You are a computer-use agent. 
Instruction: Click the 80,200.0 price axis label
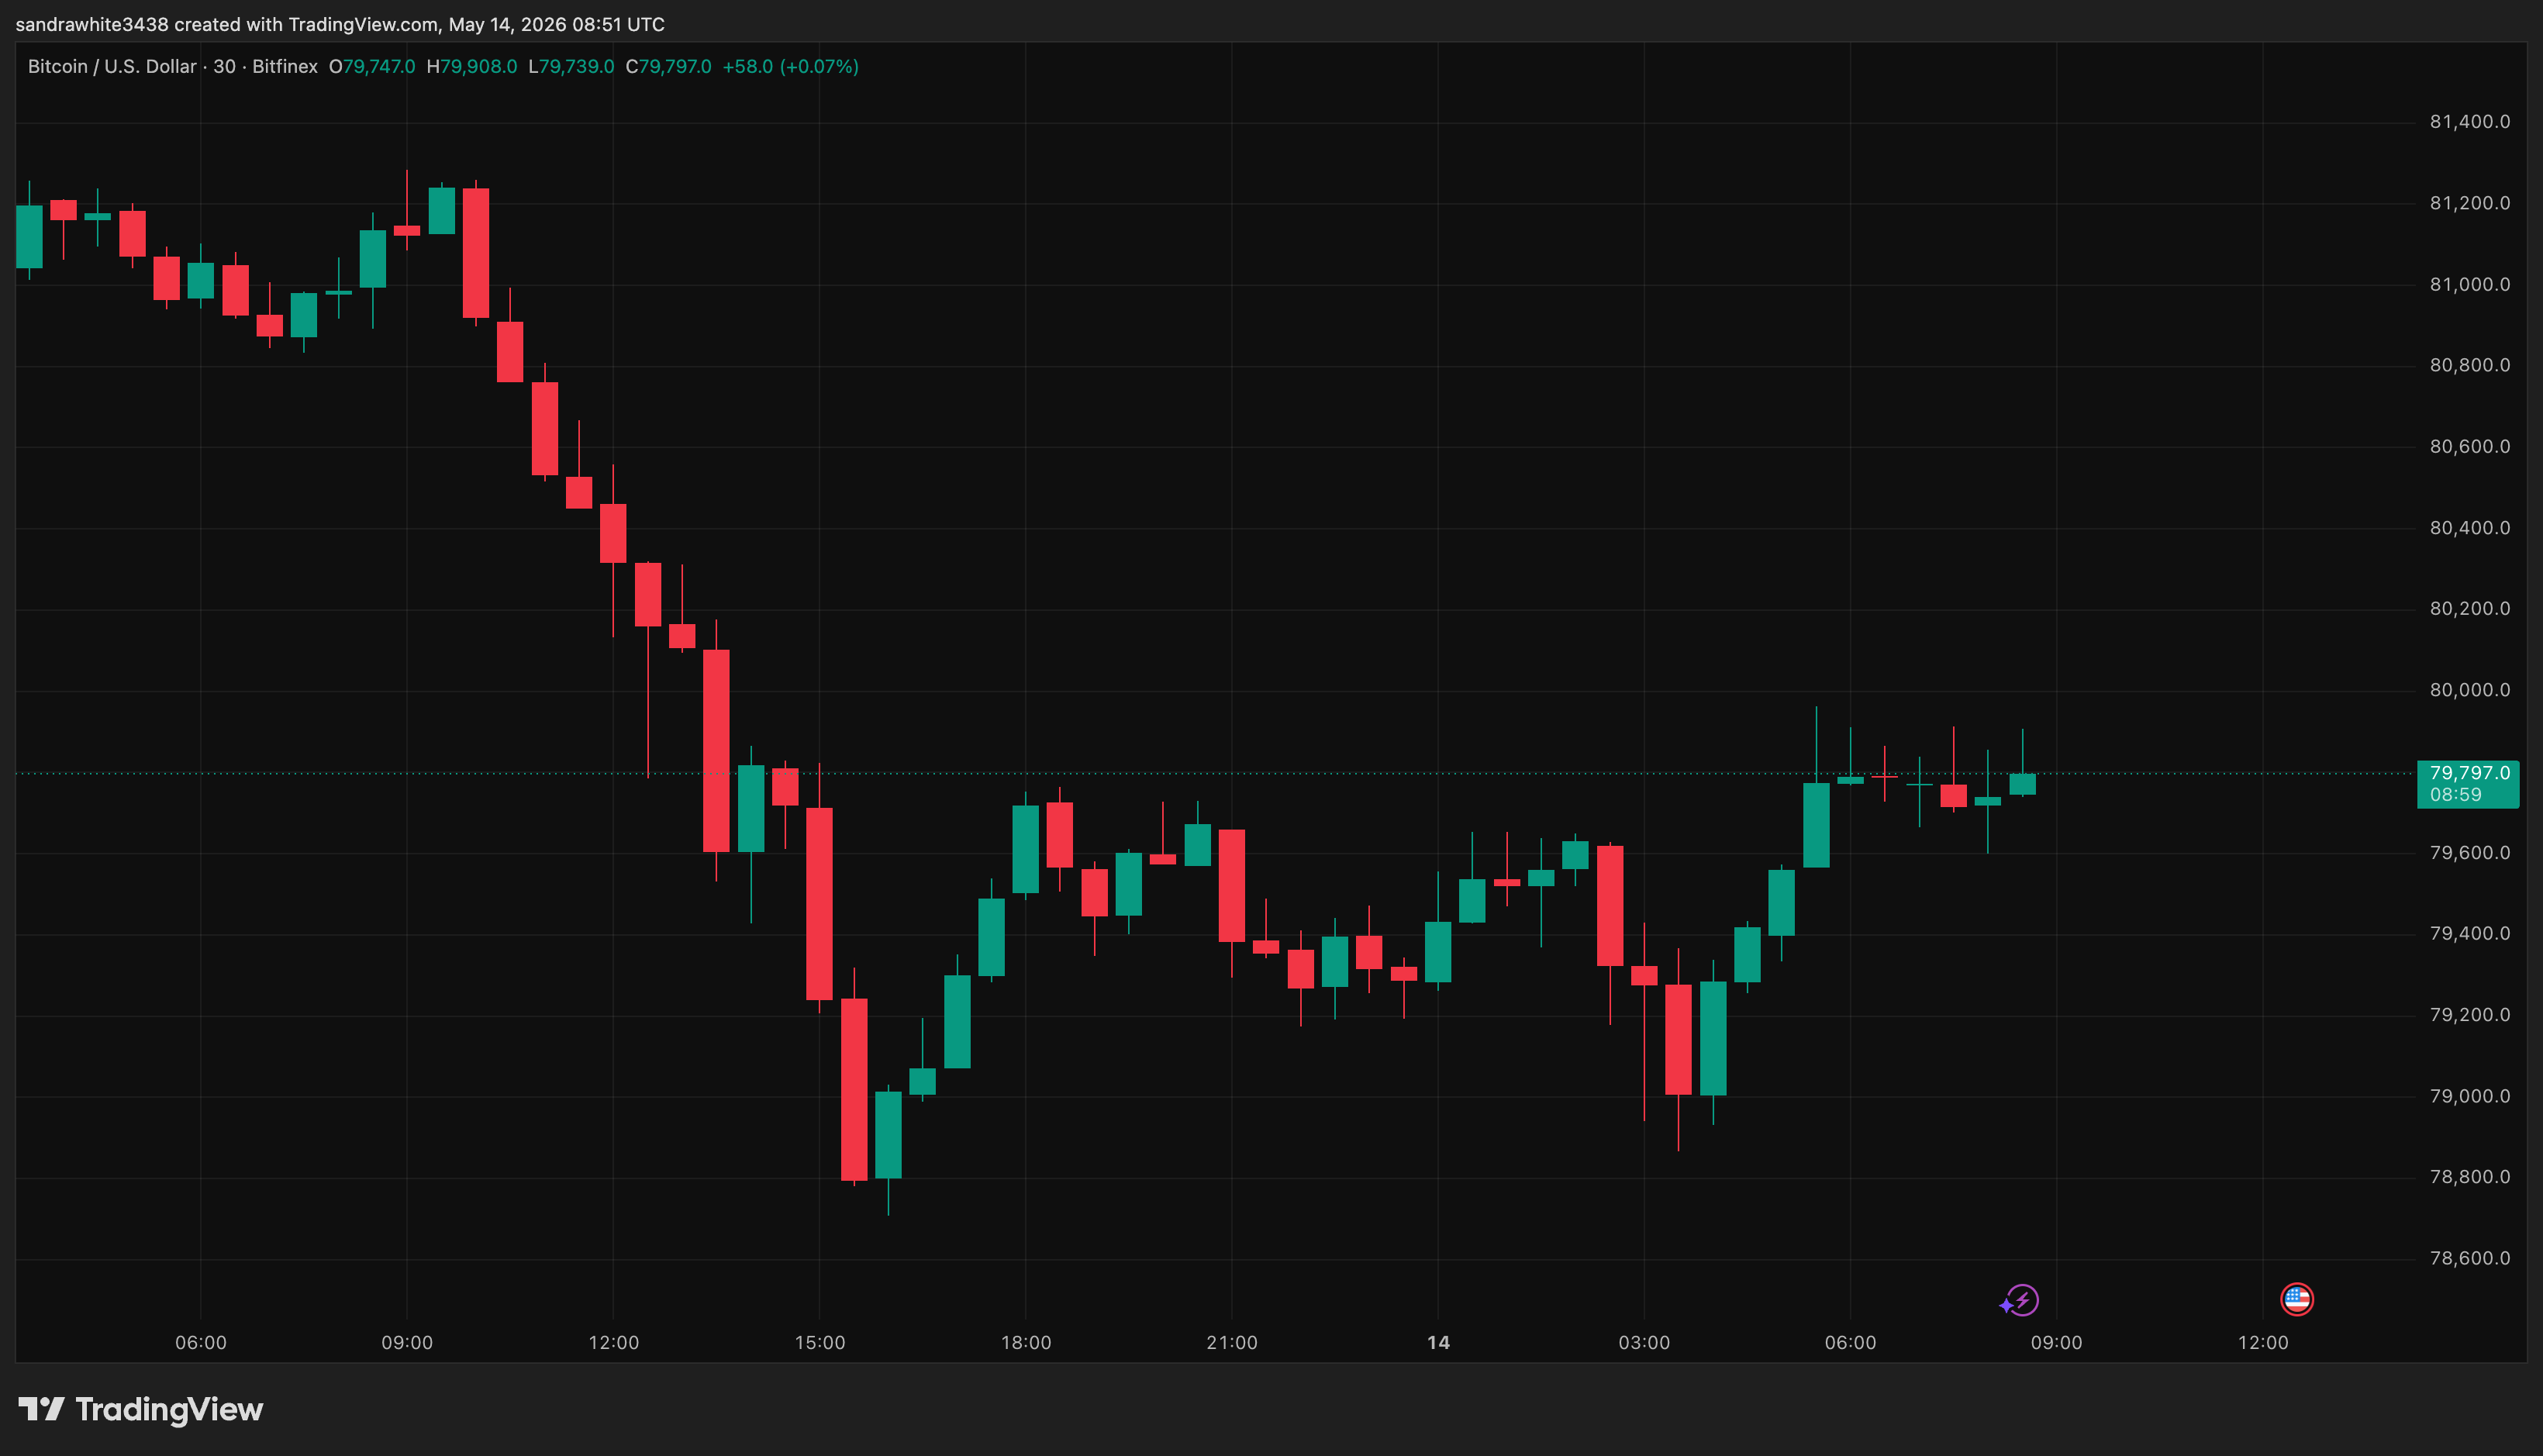2470,609
